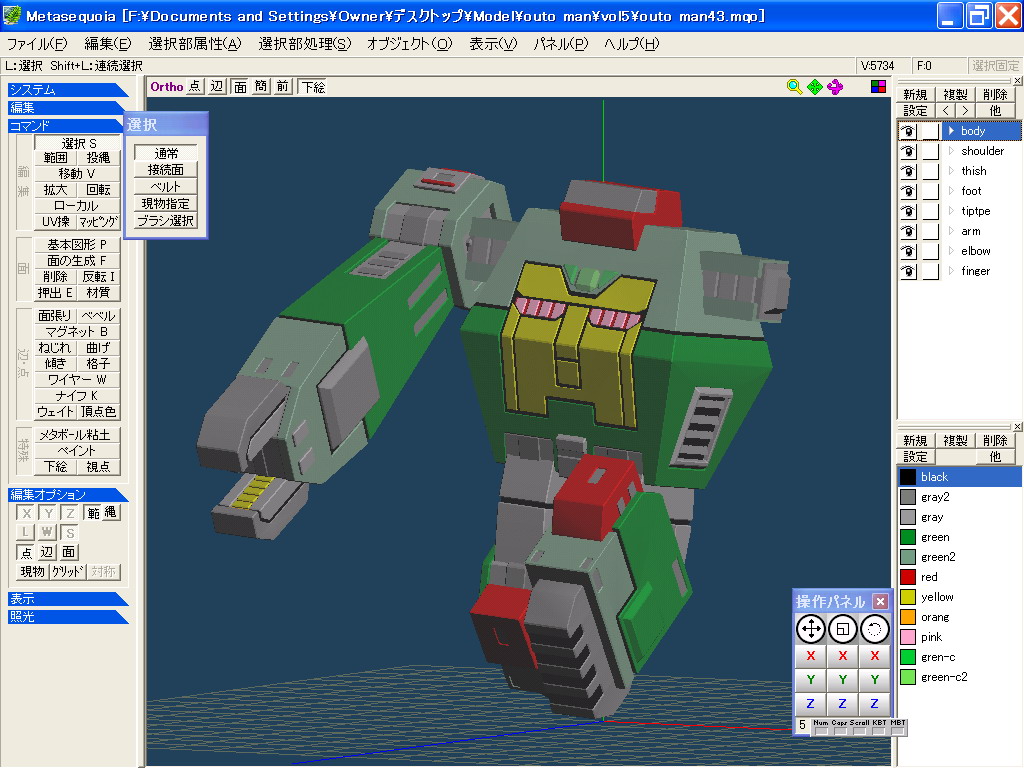1024x768 pixels.
Task: Click the magnifier zoom icon above viewport
Action: tap(794, 87)
